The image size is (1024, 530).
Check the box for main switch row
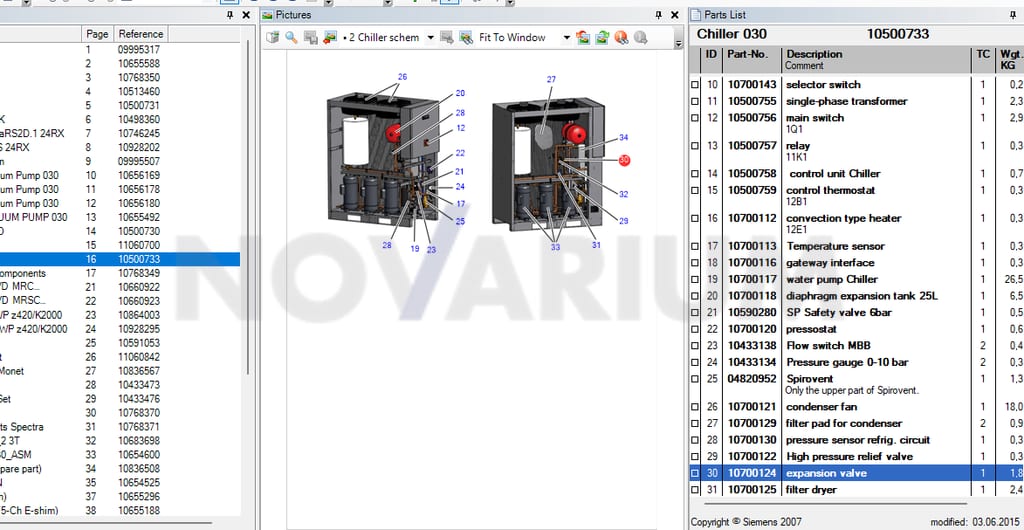695,118
